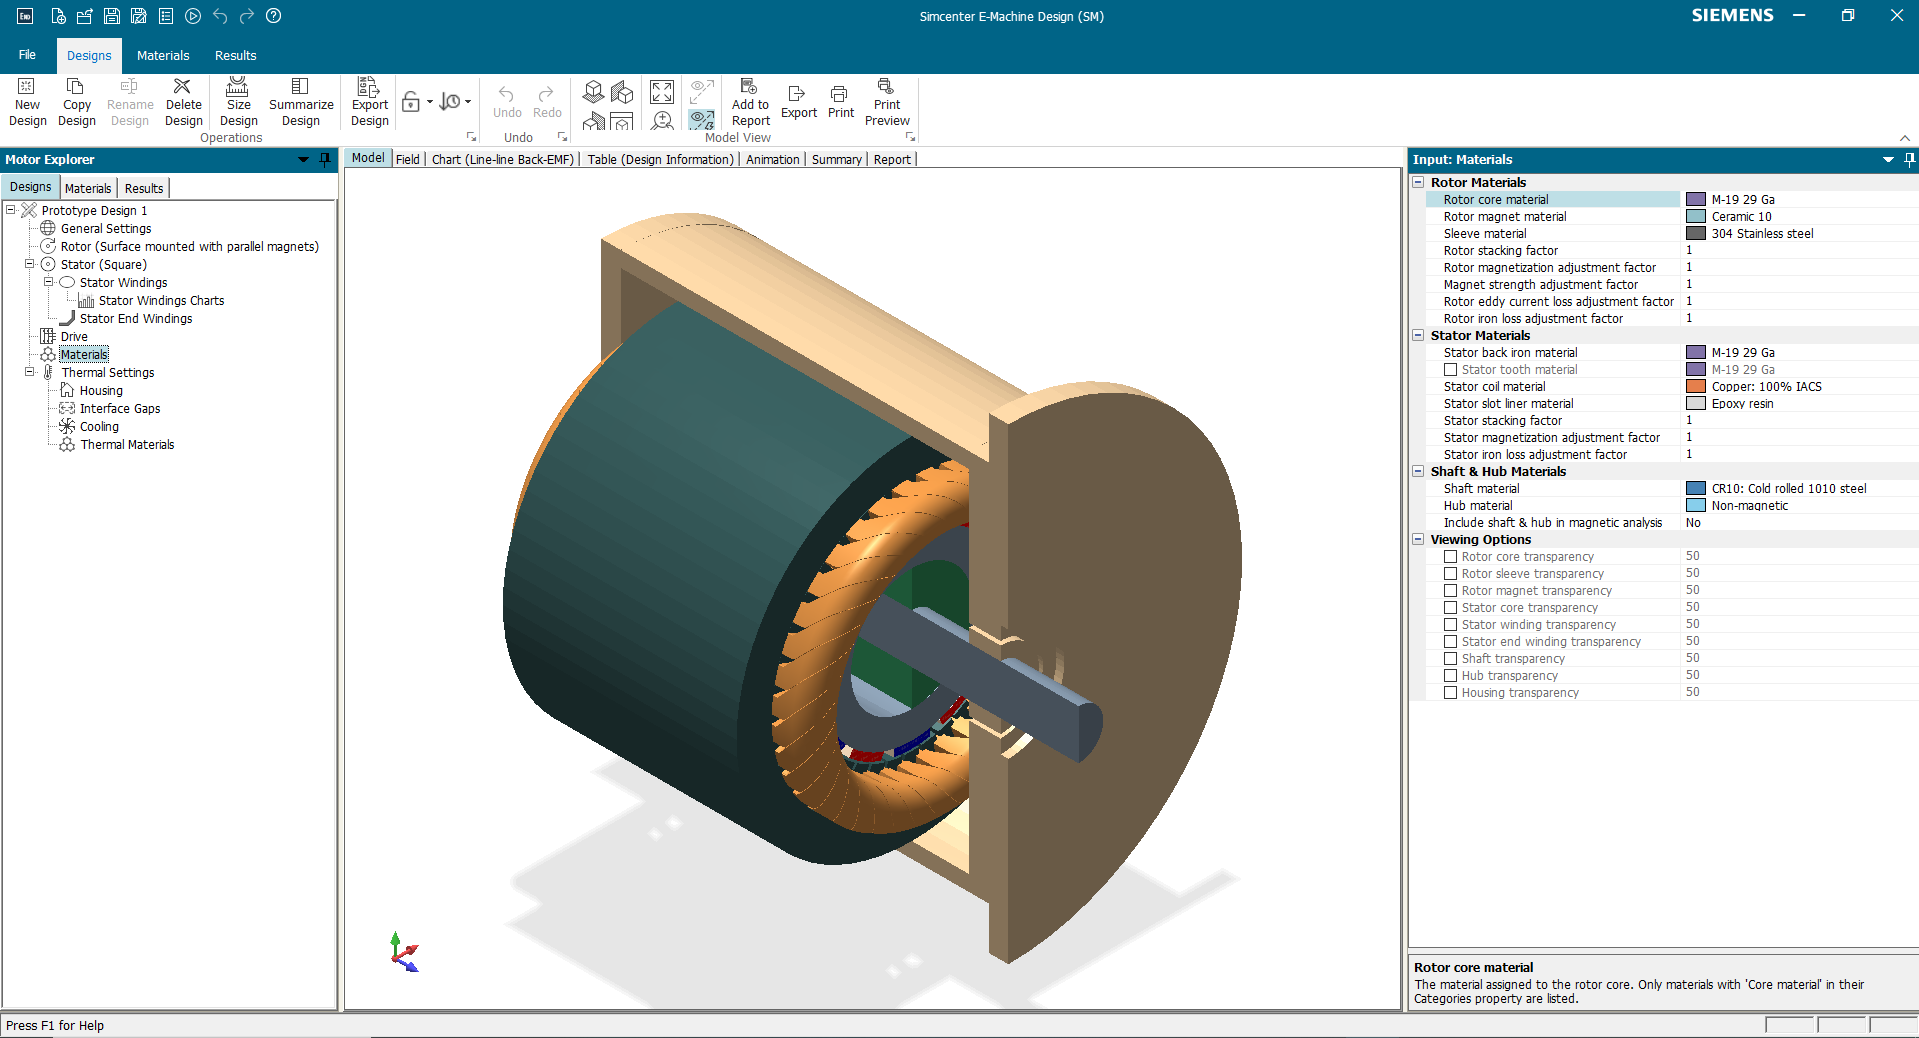Screen dimensions: 1919x1038
Task: Enable the Stator tooth material checkbox
Action: [x=1450, y=370]
